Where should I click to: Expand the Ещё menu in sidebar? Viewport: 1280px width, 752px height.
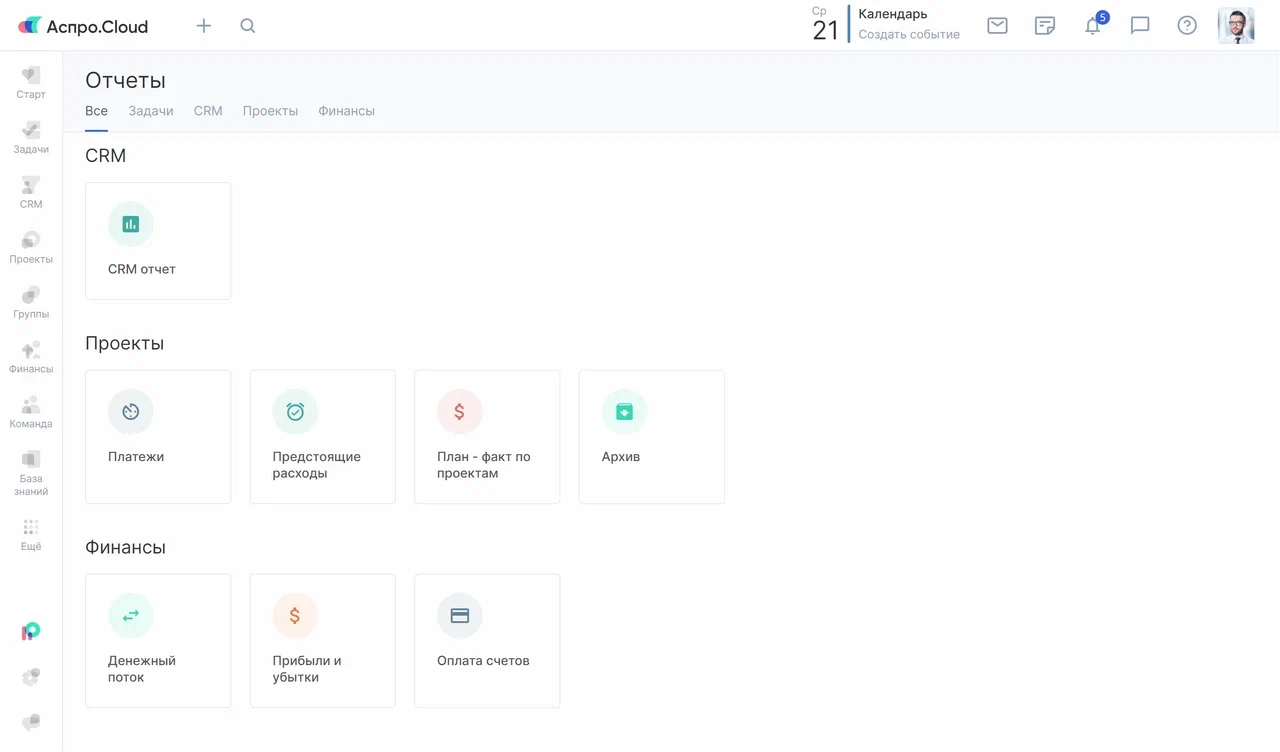(31, 535)
